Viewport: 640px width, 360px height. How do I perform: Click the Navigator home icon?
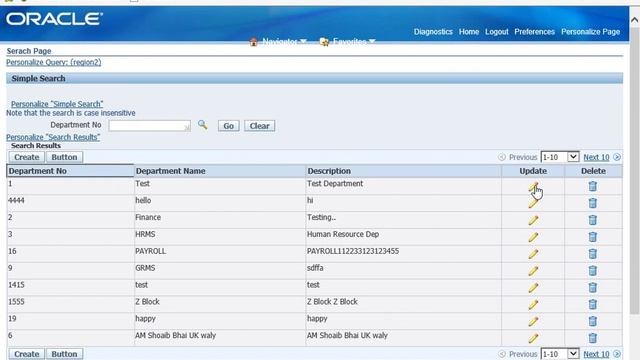[253, 42]
